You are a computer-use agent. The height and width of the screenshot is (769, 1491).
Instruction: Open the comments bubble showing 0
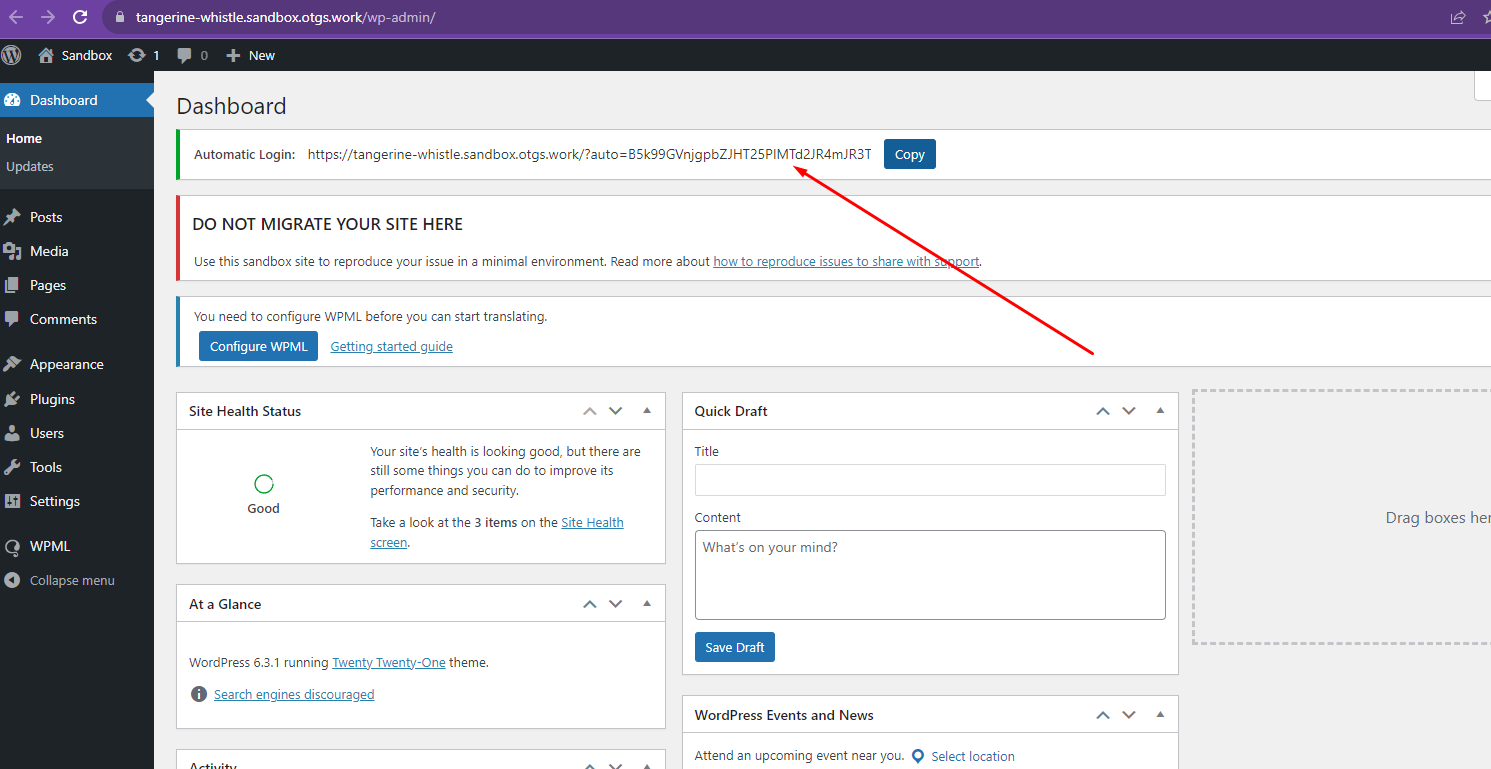coord(192,55)
